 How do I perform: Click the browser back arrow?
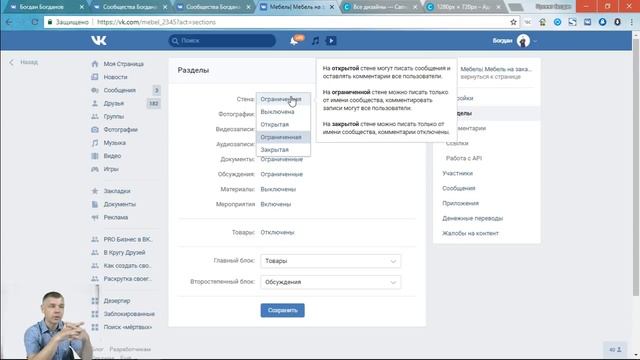point(9,22)
